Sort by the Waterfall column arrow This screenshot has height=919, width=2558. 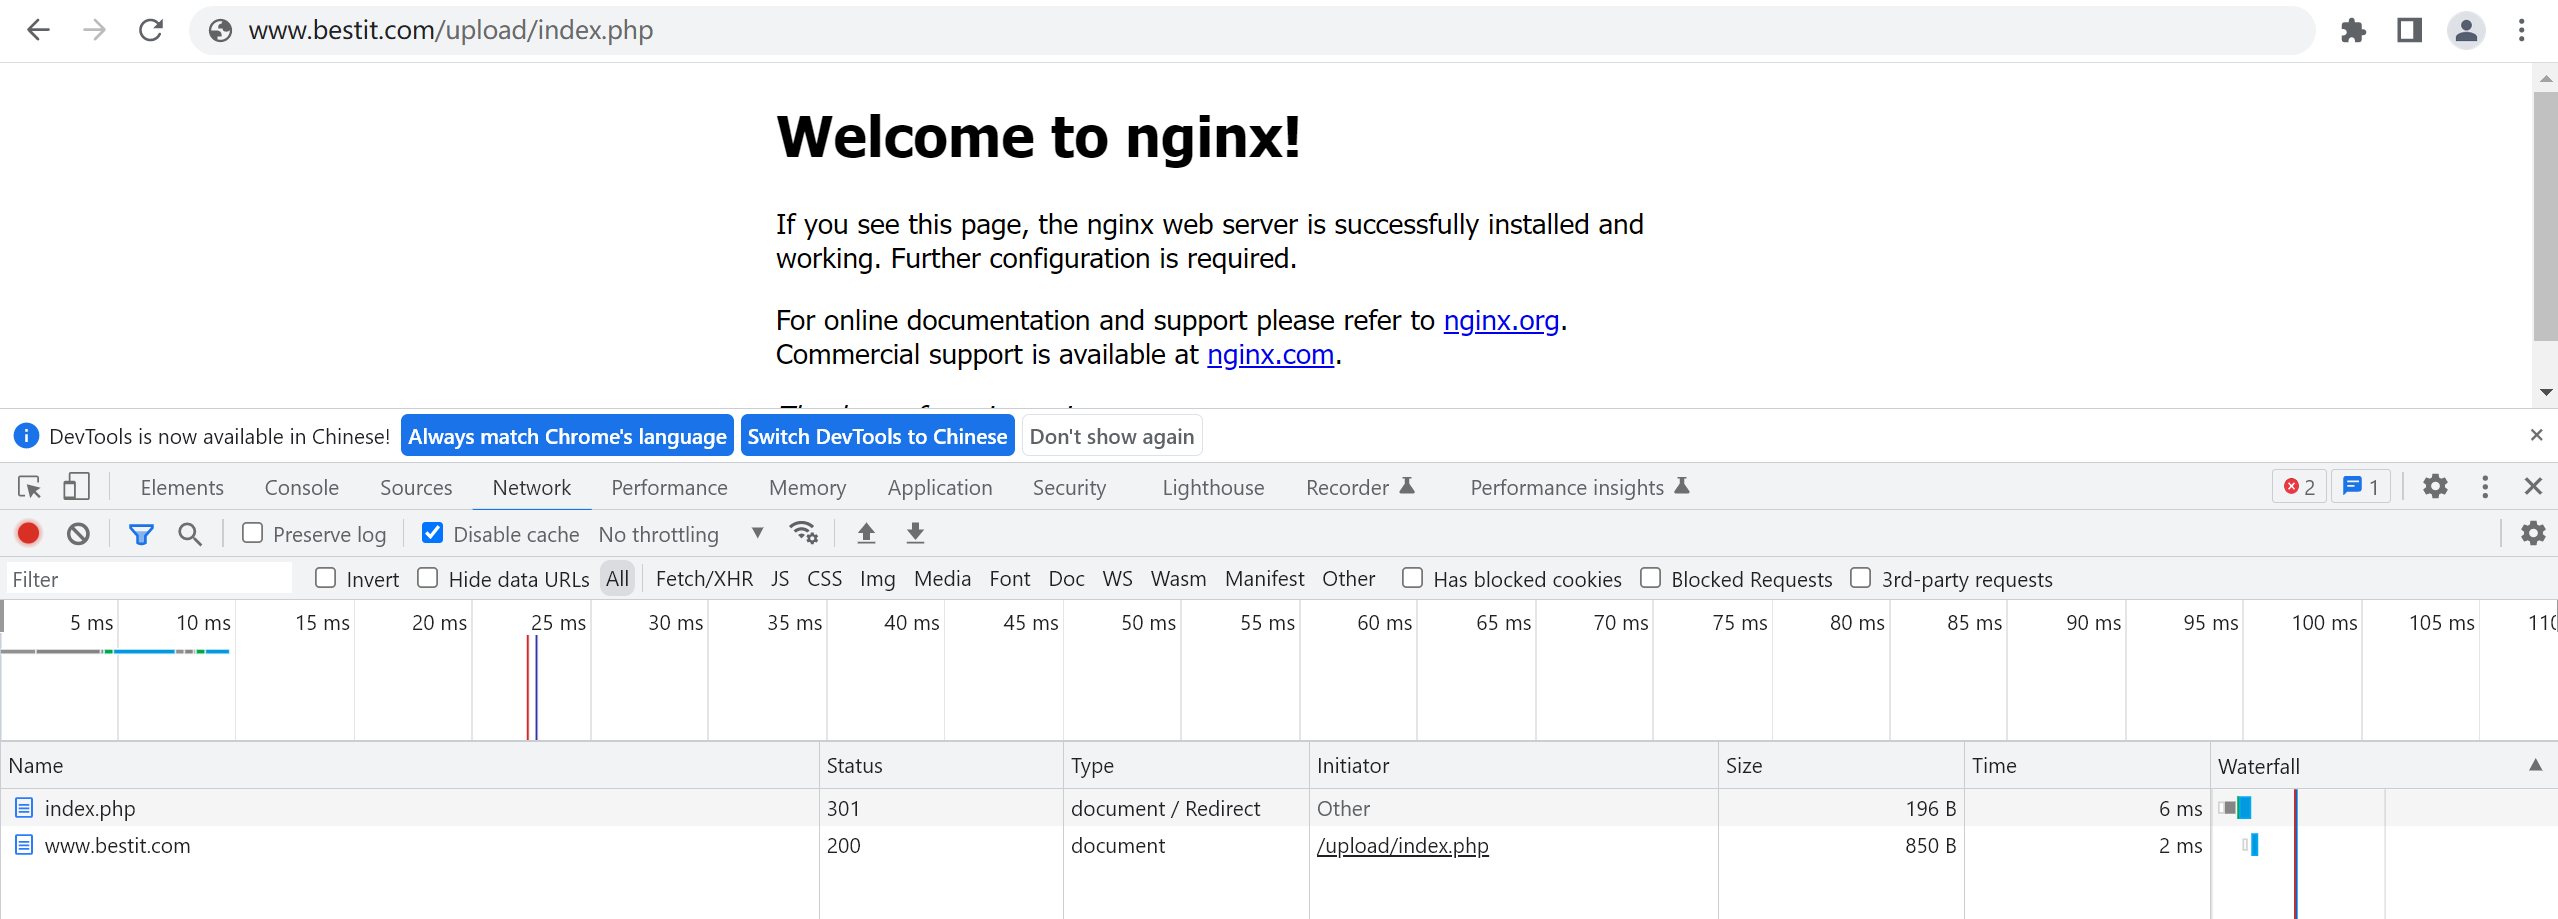coord(2535,765)
